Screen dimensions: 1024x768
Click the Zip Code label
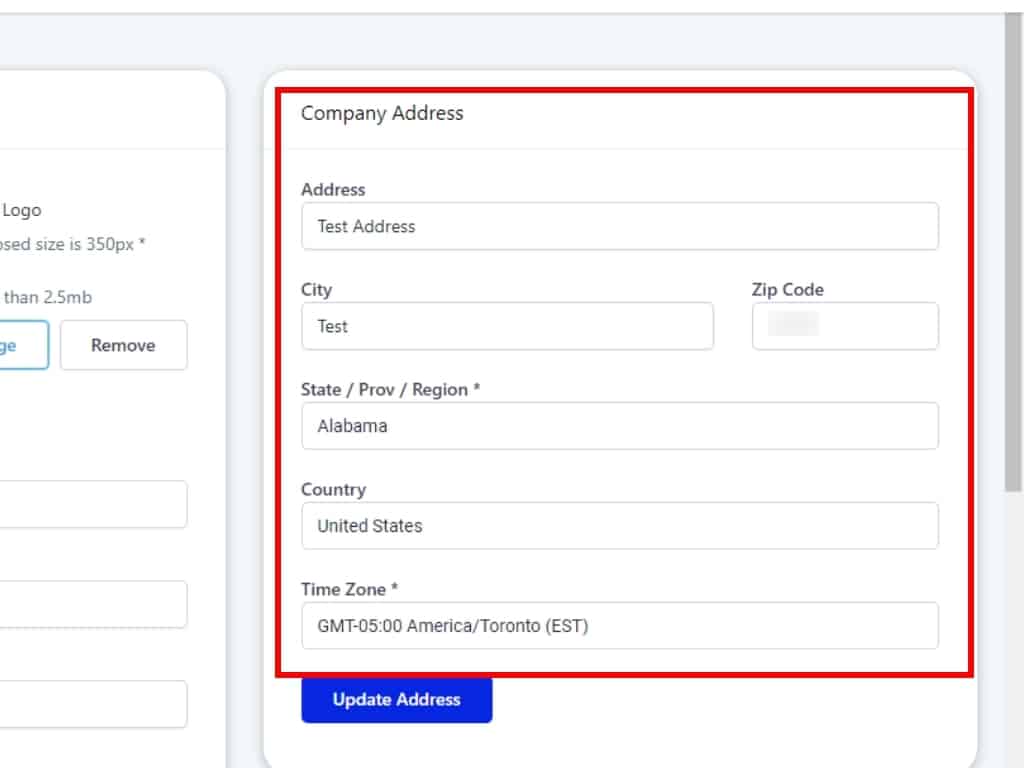787,289
